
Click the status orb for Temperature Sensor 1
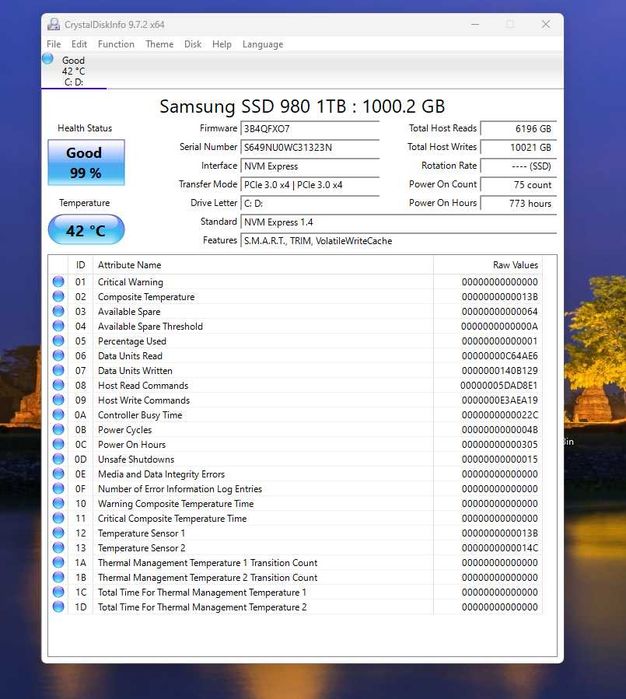[x=58, y=532]
